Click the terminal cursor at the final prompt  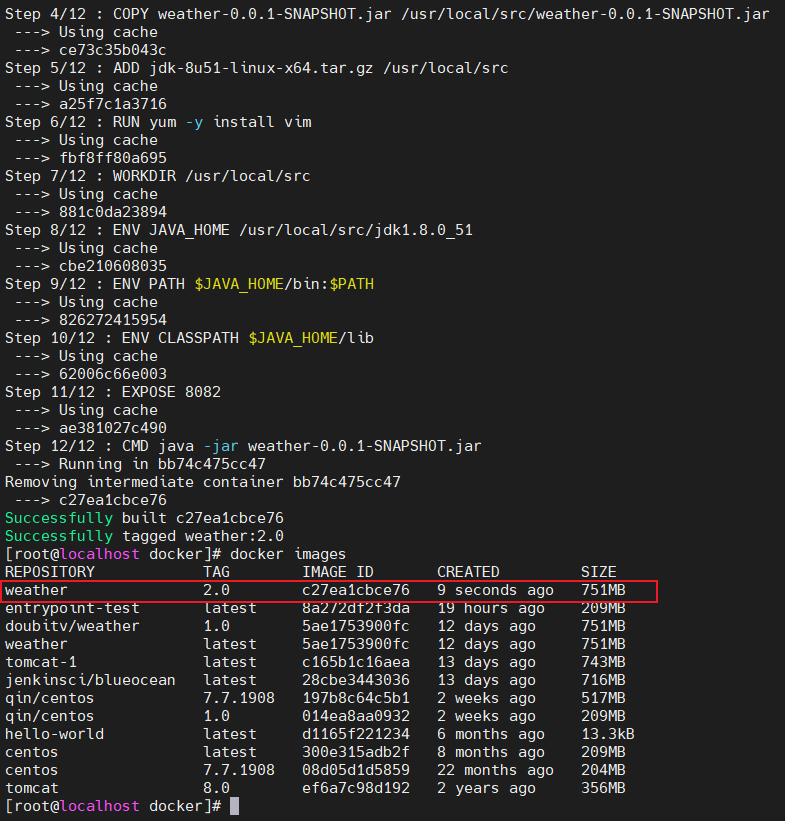coord(234,806)
